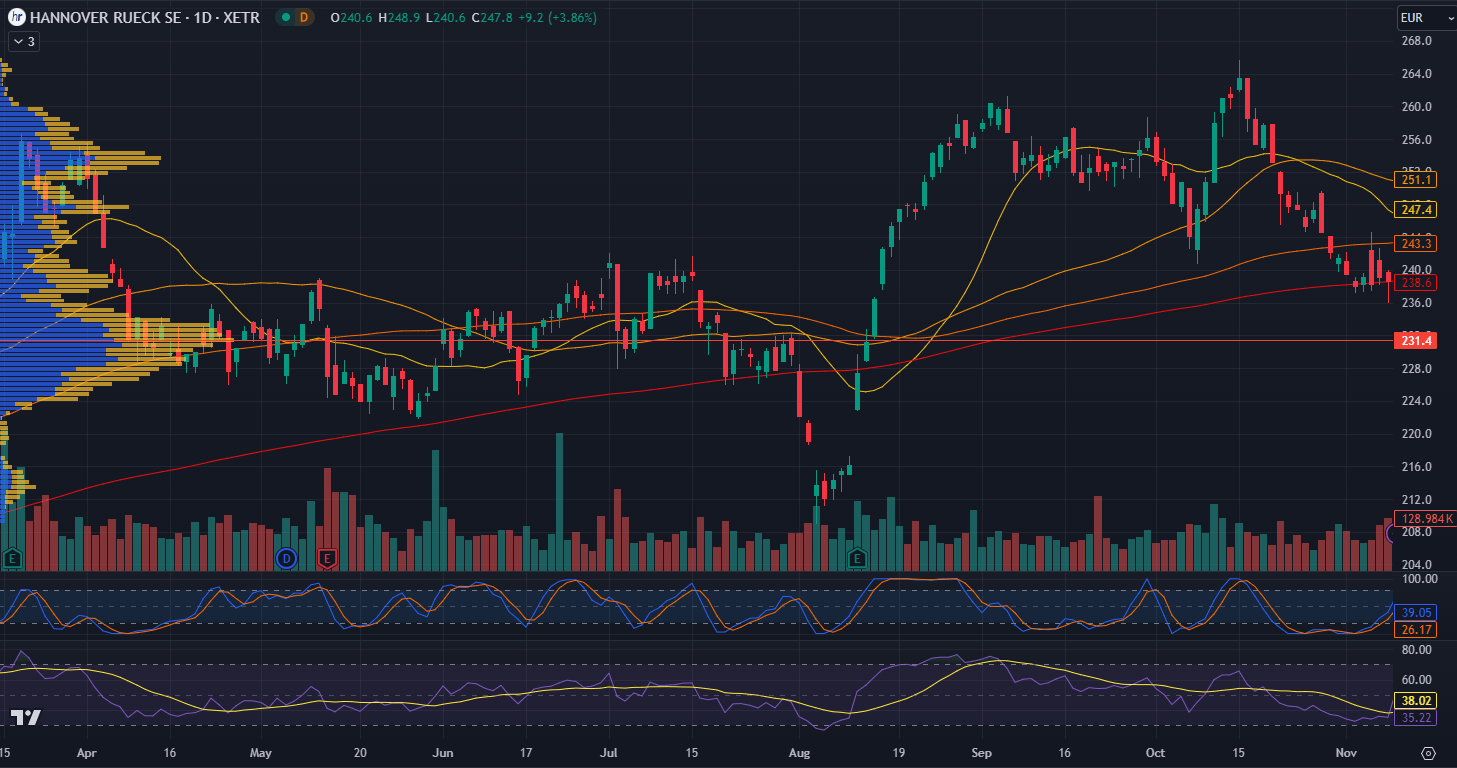Click the 100.00 stochastic scale label

[1420, 579]
